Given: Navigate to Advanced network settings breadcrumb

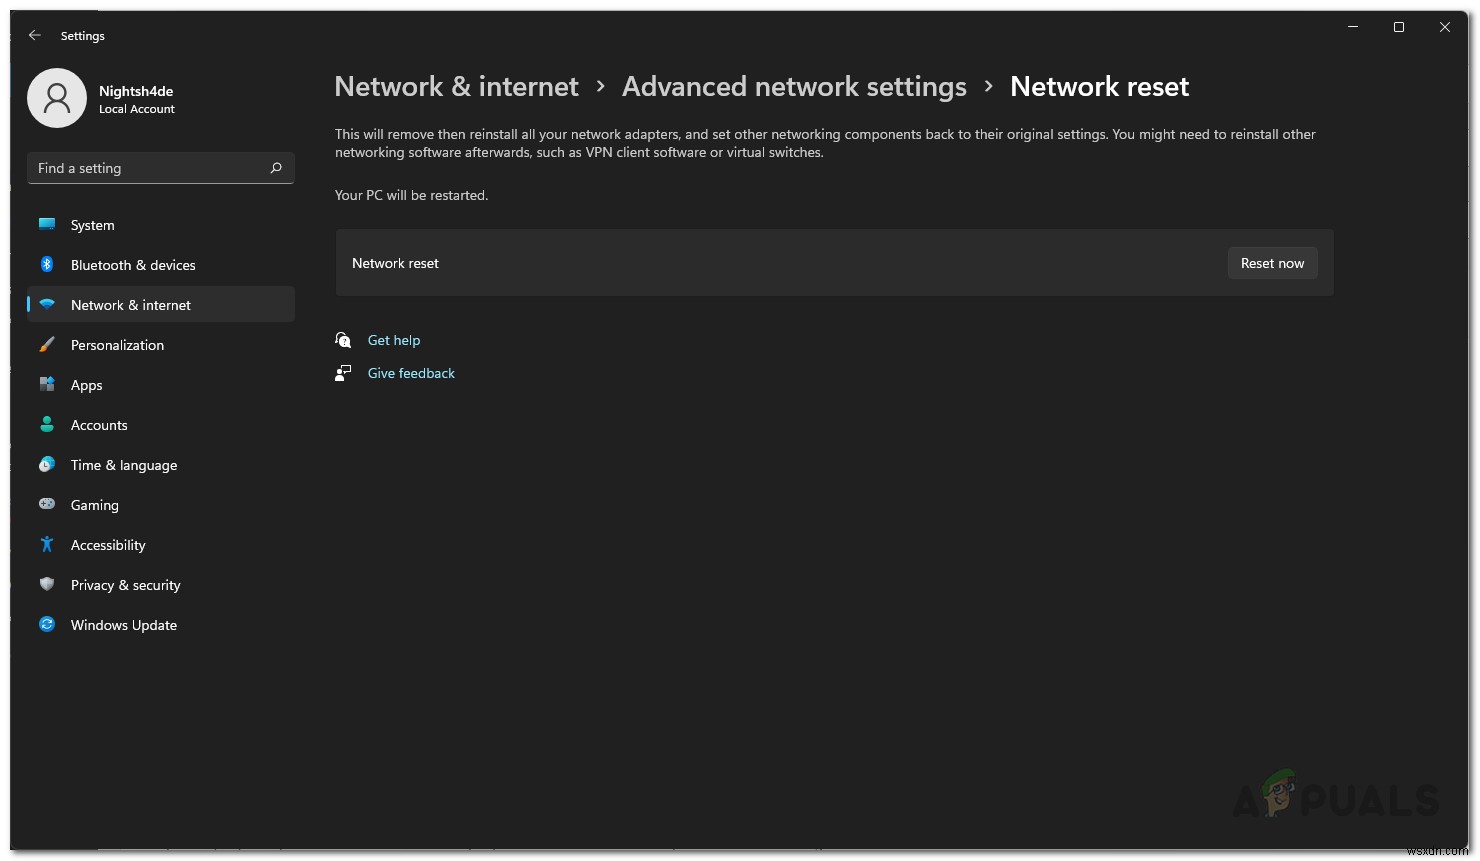Looking at the screenshot, I should coord(793,87).
